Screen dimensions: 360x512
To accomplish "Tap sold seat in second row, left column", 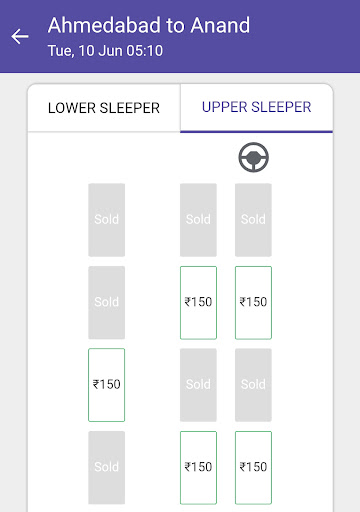I will 107,303.
